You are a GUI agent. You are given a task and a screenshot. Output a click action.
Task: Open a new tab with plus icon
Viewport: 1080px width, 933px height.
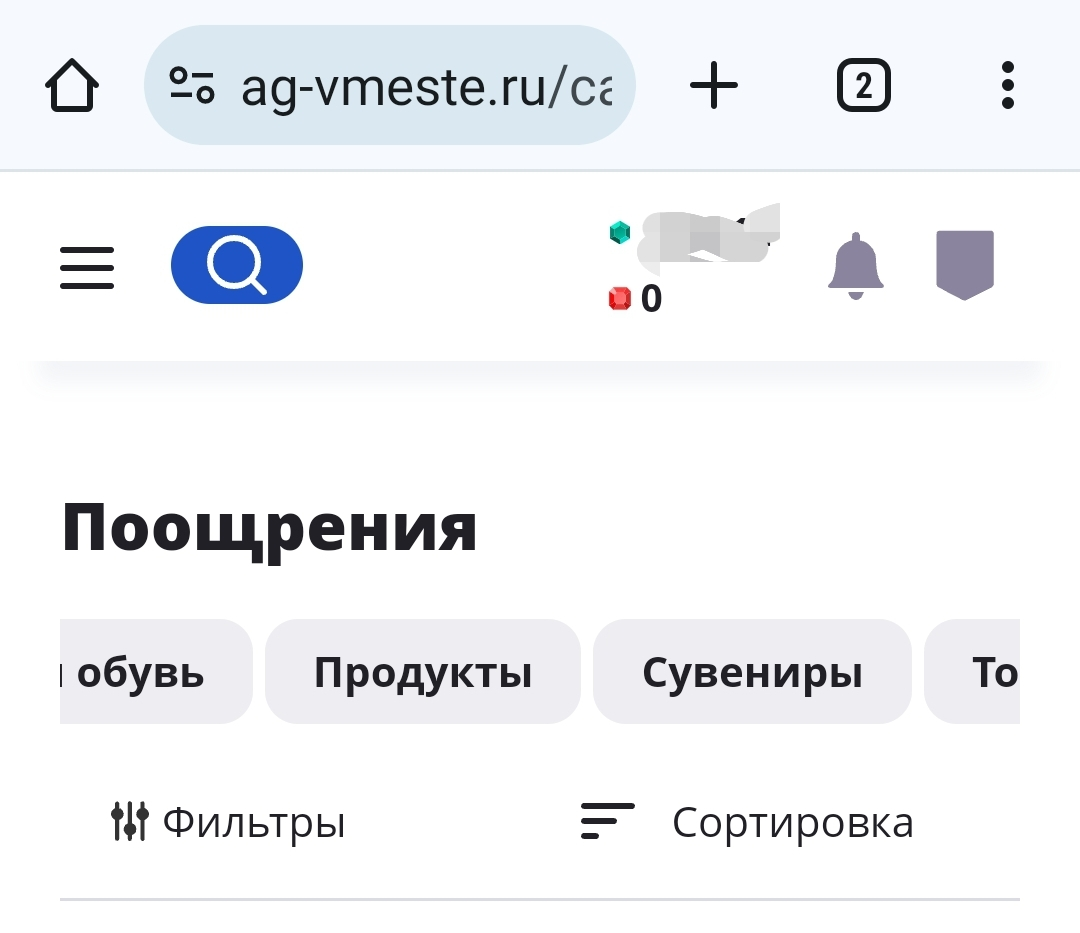coord(714,85)
